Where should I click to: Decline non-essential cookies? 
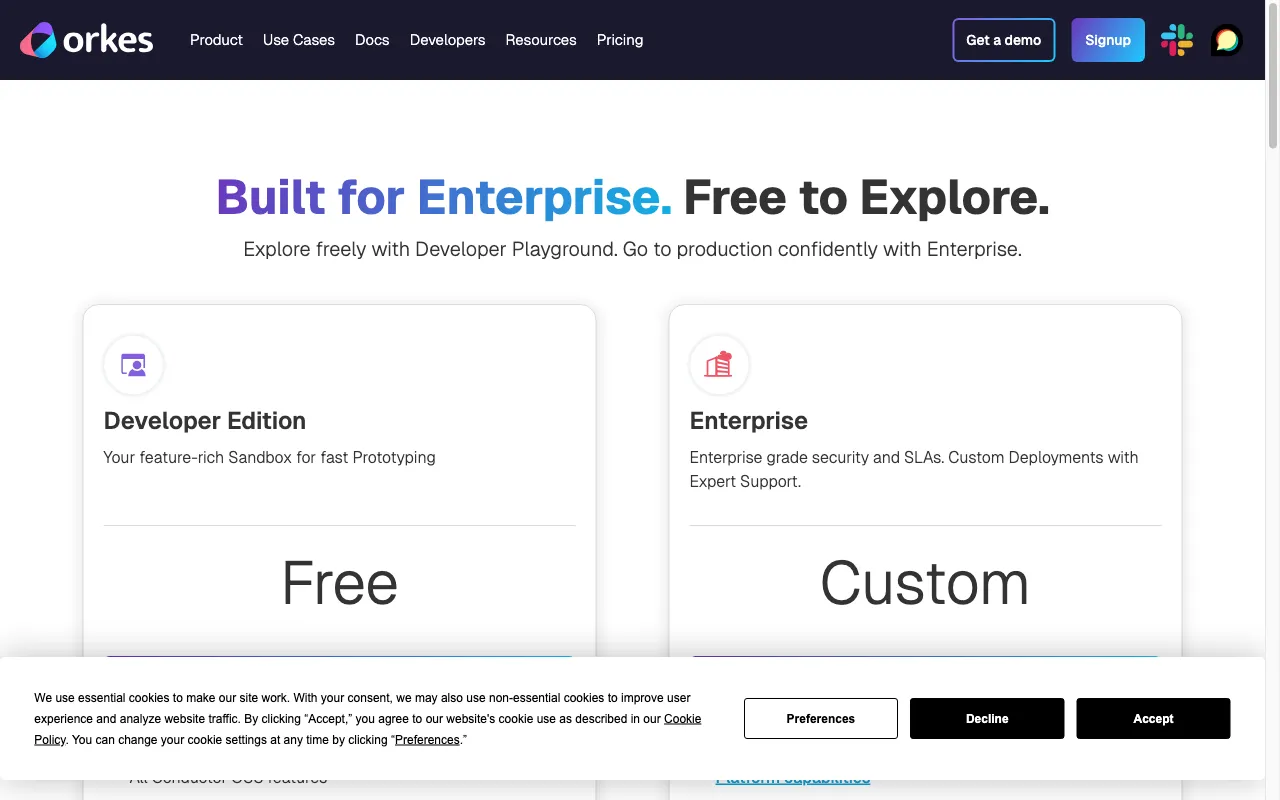click(987, 718)
